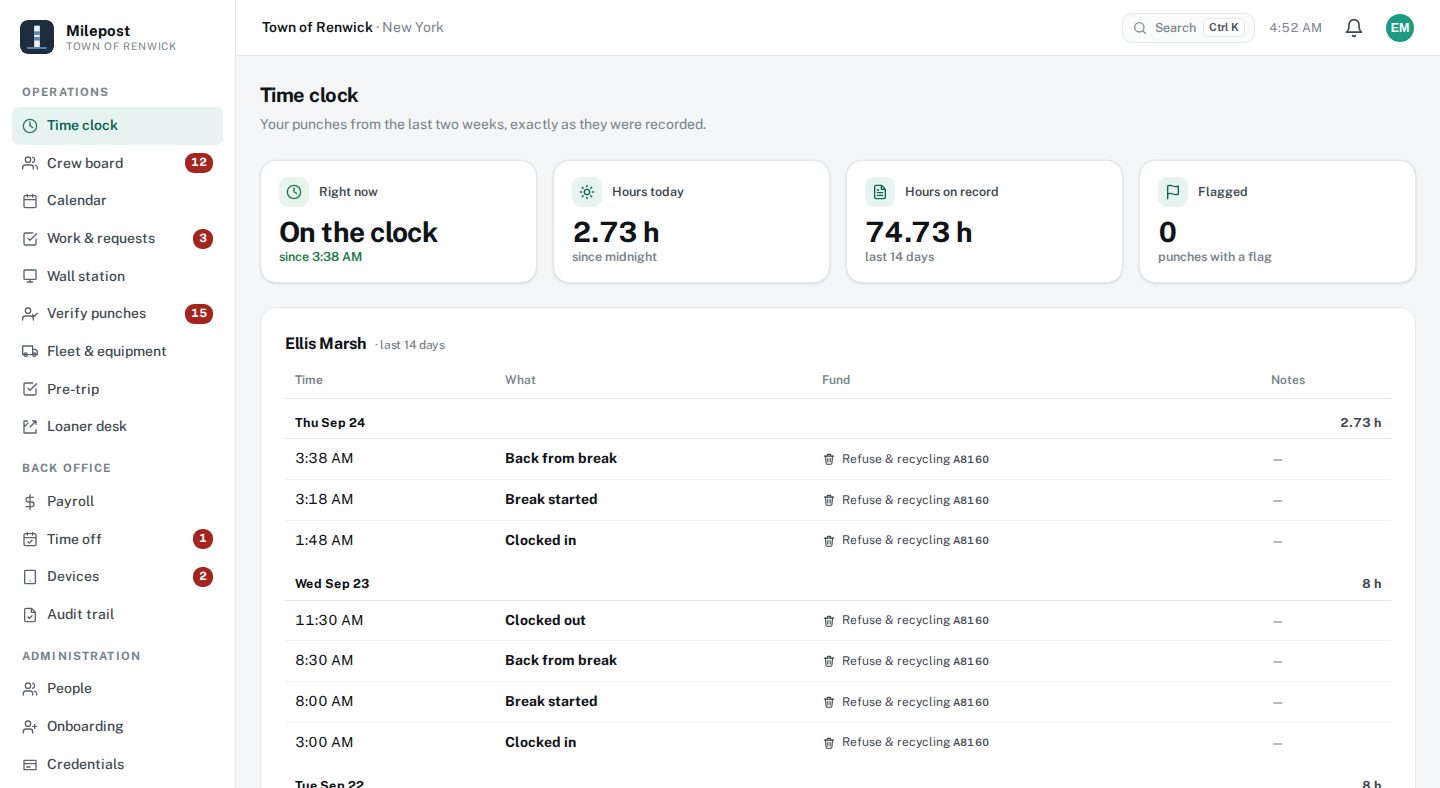Open the notifications bell
The height and width of the screenshot is (788, 1440).
(x=1354, y=28)
